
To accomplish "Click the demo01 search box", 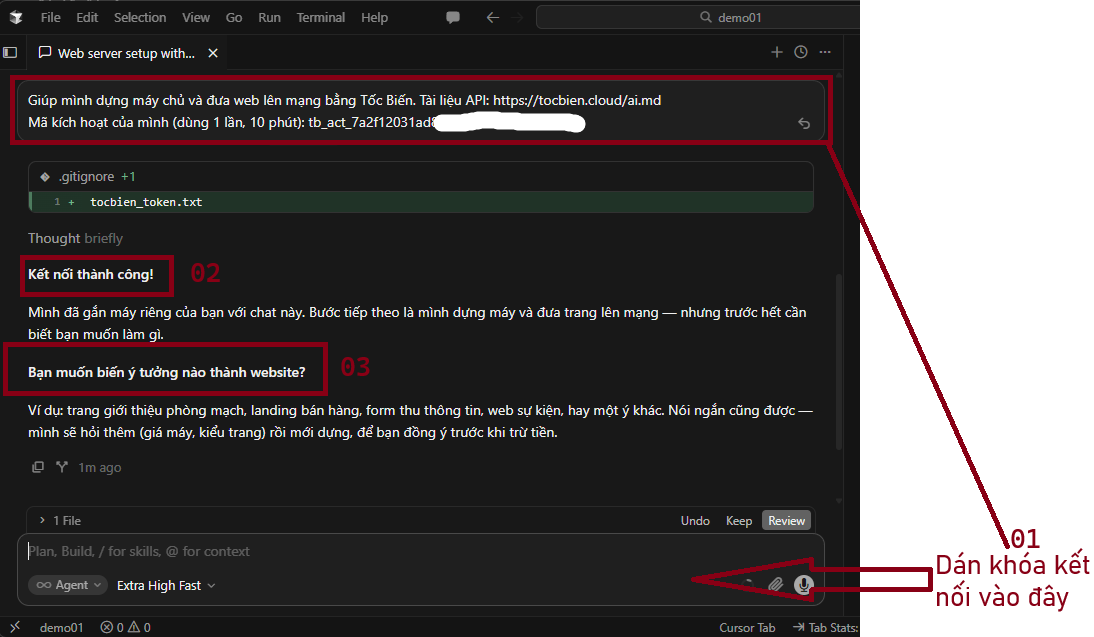I will pyautogui.click(x=698, y=17).
